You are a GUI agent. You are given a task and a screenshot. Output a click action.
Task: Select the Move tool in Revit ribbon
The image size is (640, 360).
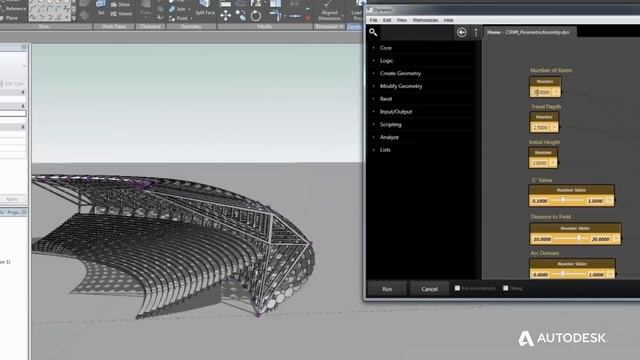[x=225, y=16]
